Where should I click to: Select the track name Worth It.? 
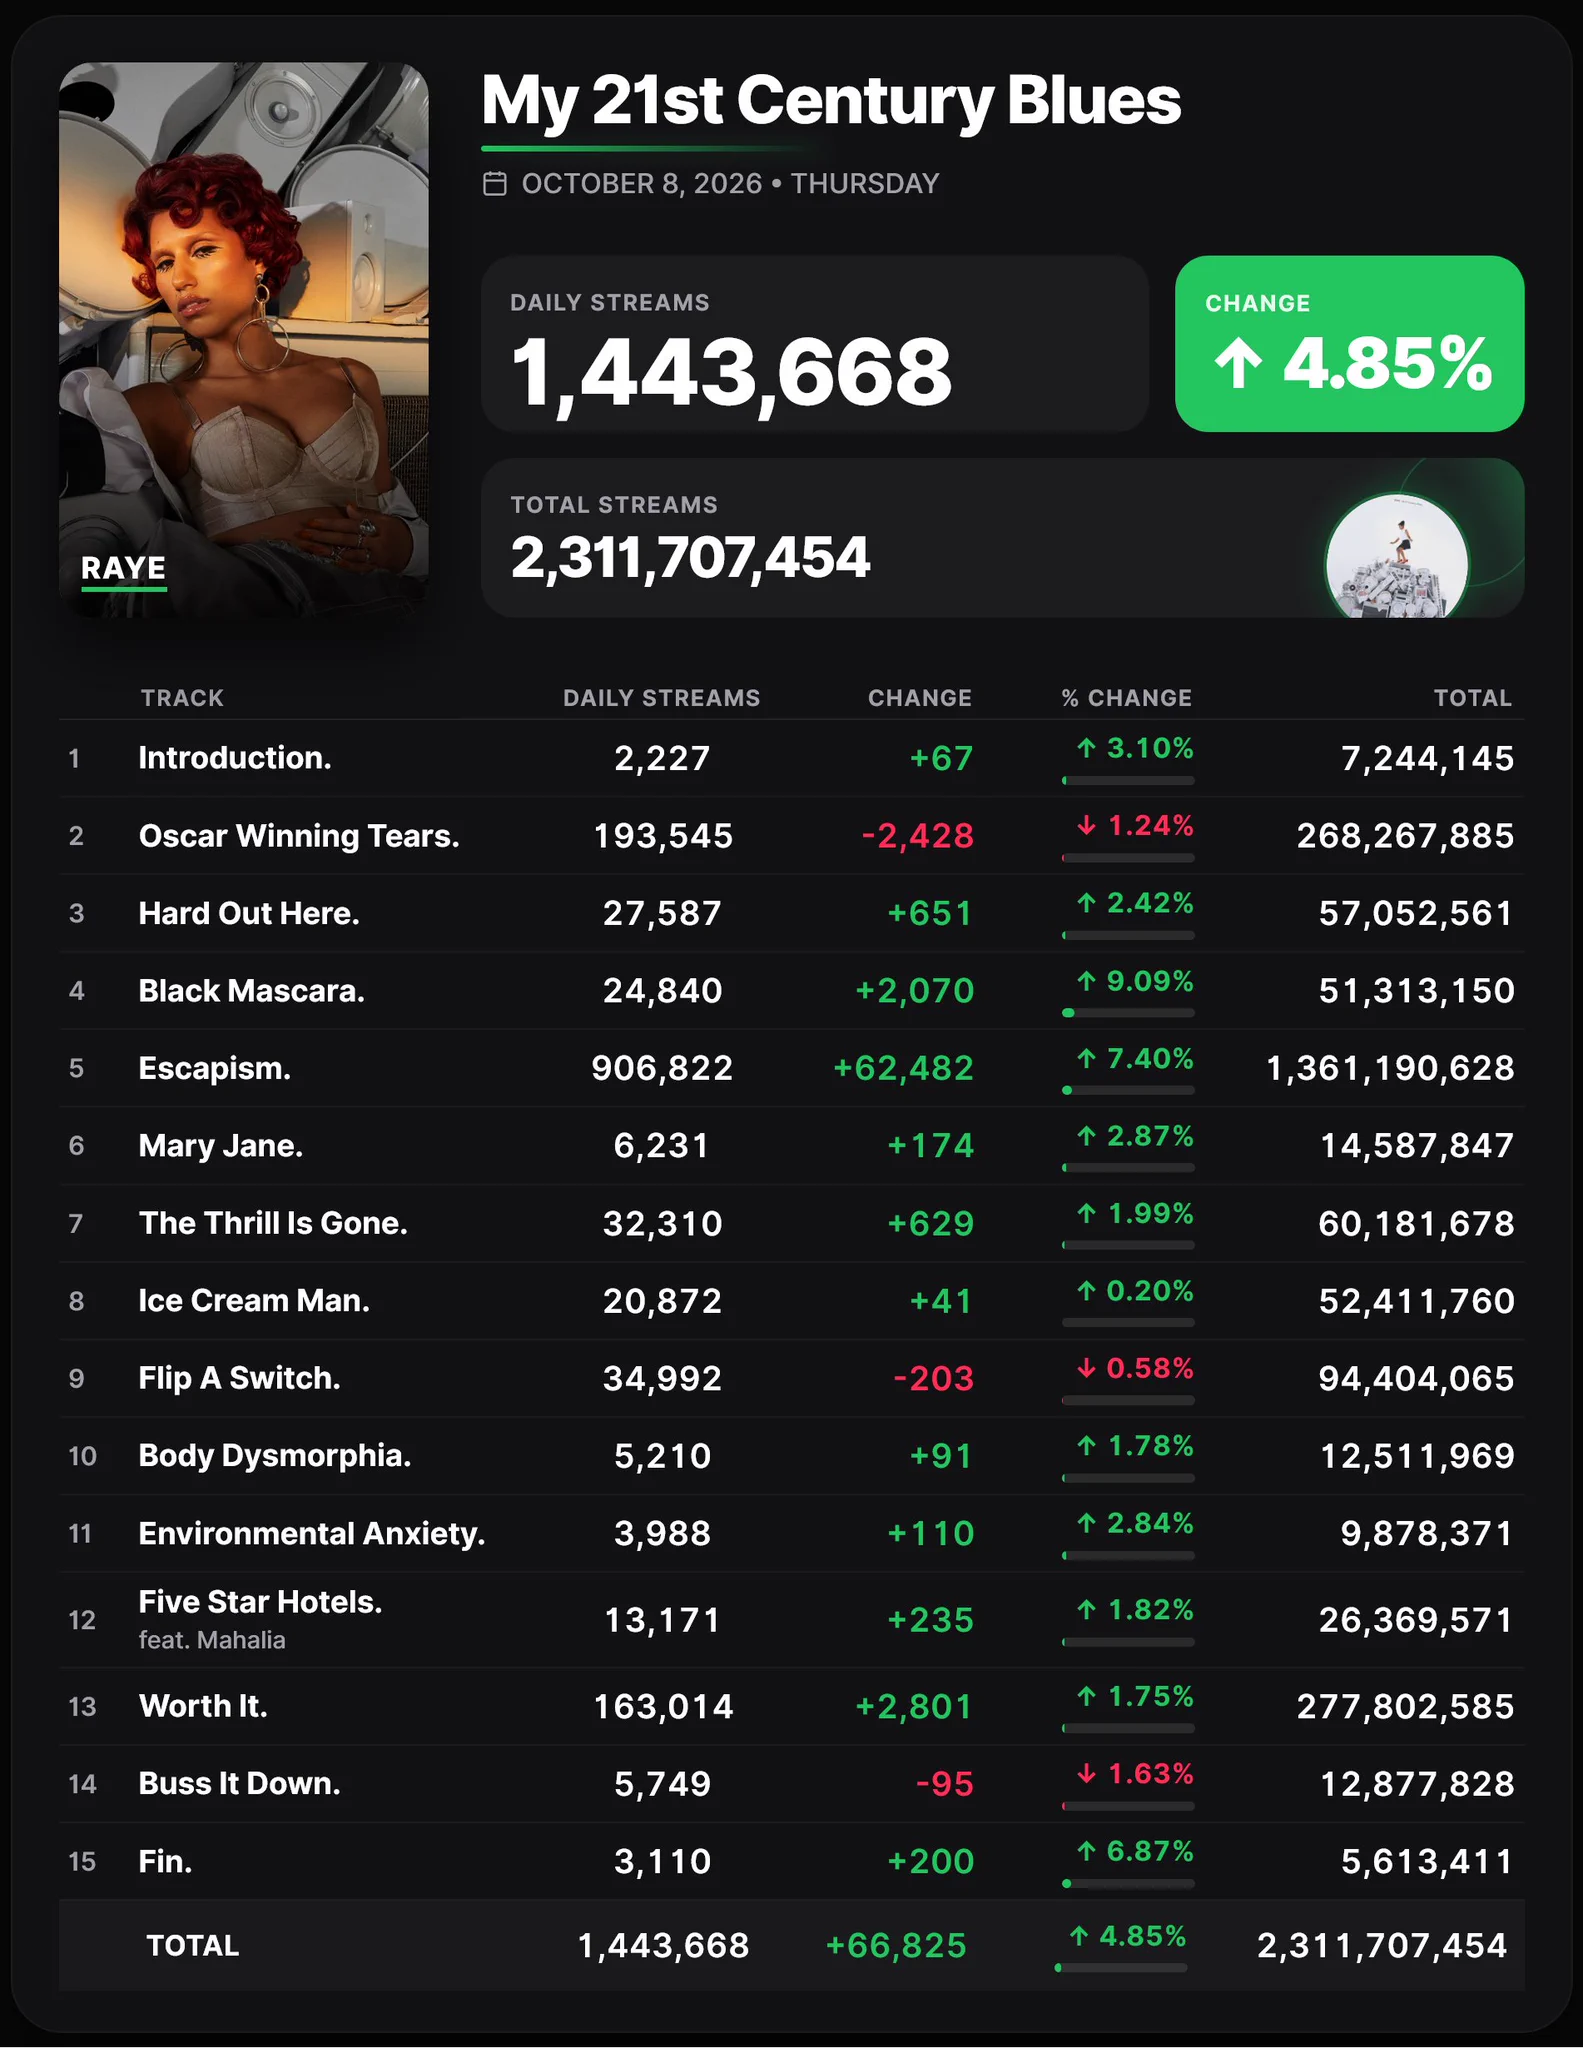[203, 1706]
